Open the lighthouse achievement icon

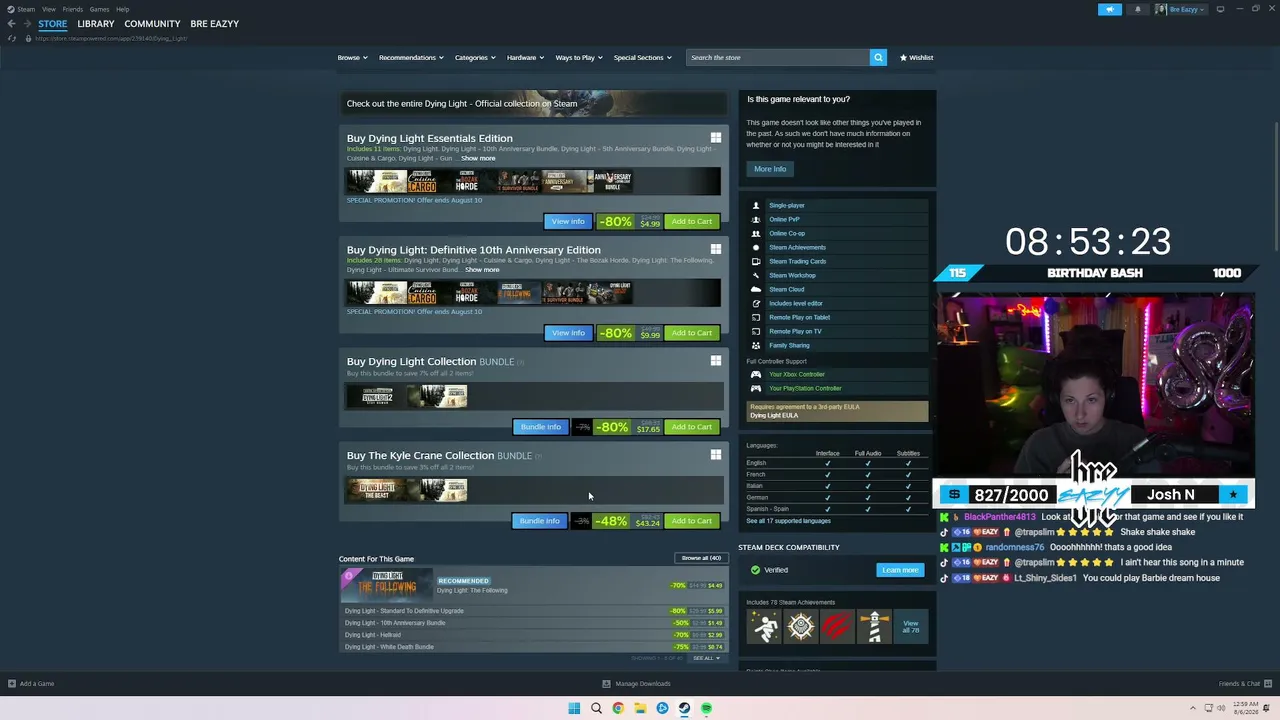pos(873,627)
